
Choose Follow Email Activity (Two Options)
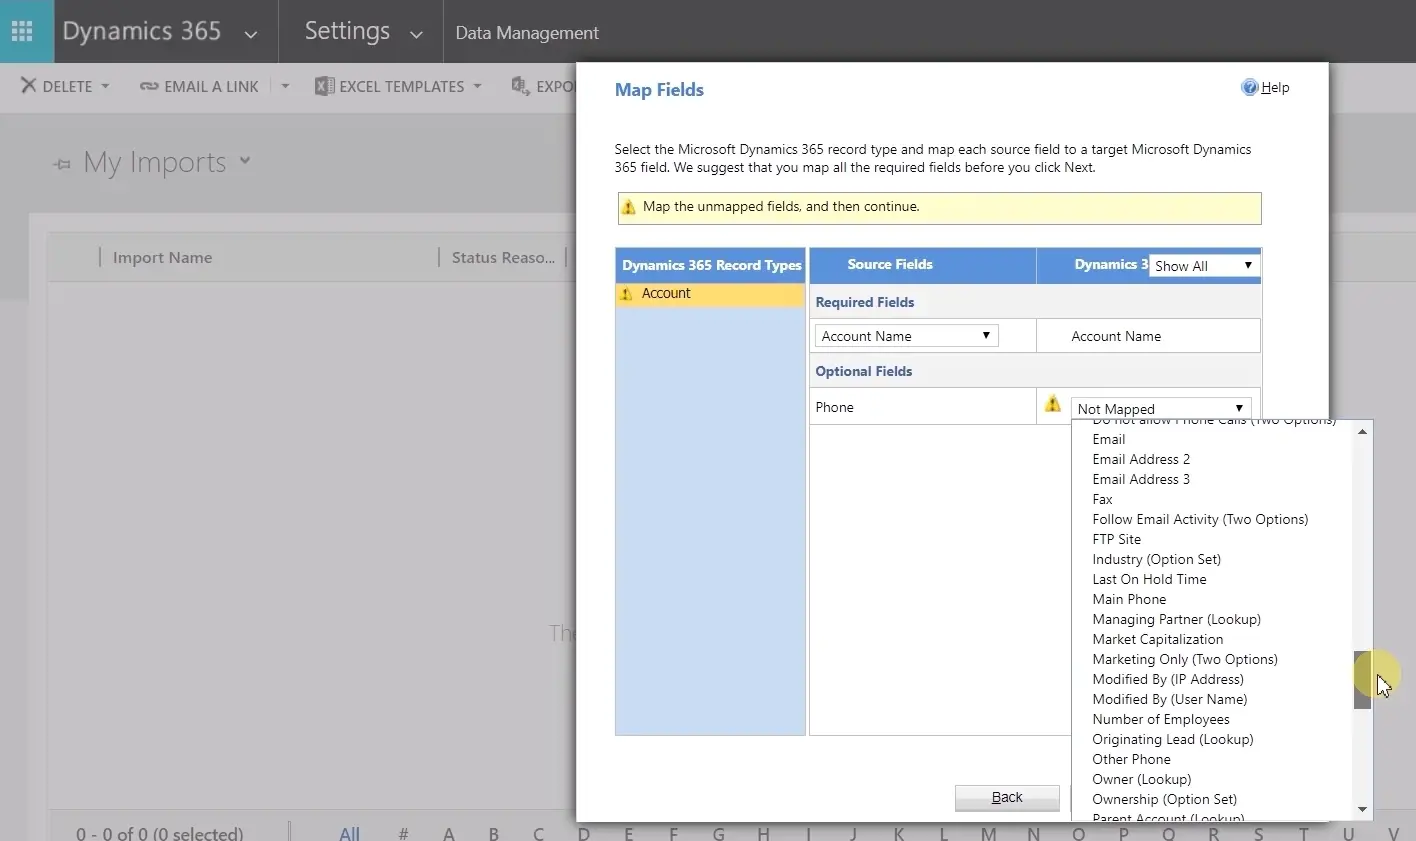pos(1200,519)
